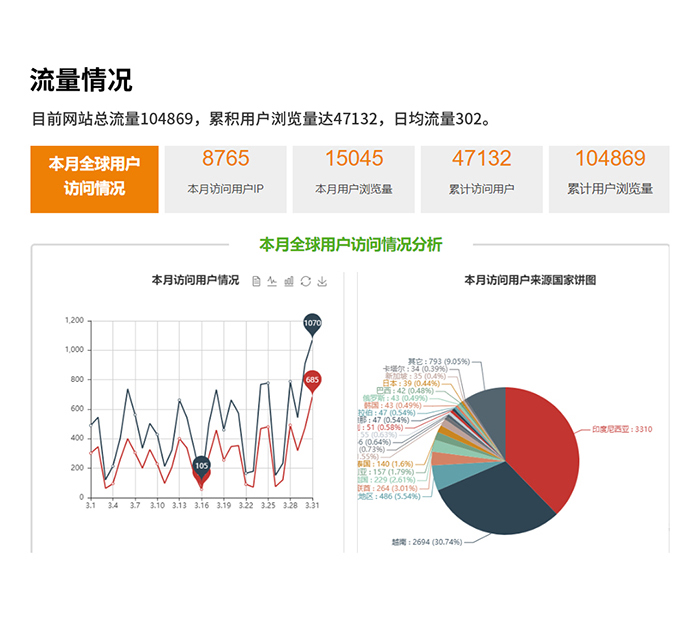
Task: Click the 3.31 x-axis date label
Action: tap(312, 506)
